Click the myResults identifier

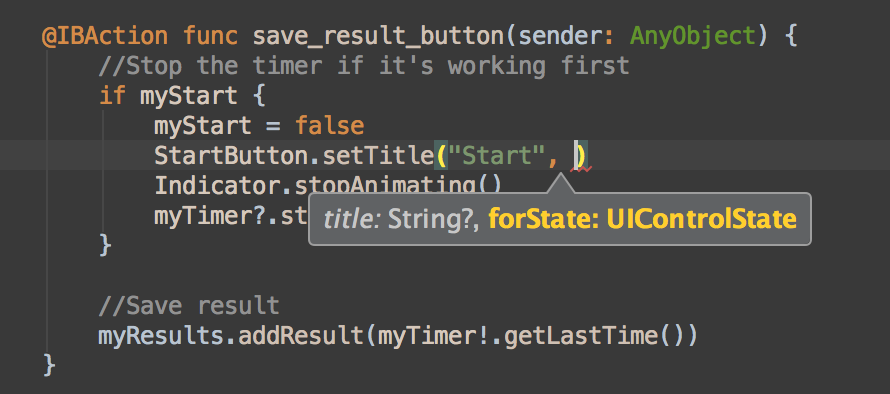point(161,336)
